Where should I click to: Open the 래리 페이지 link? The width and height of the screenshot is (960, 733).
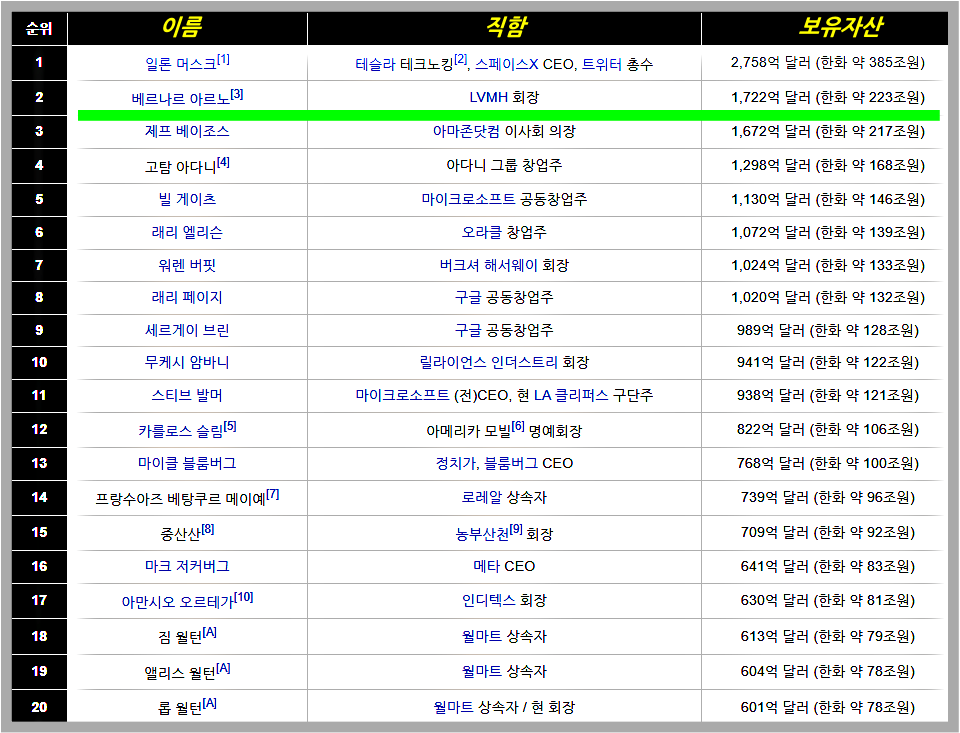tap(187, 297)
